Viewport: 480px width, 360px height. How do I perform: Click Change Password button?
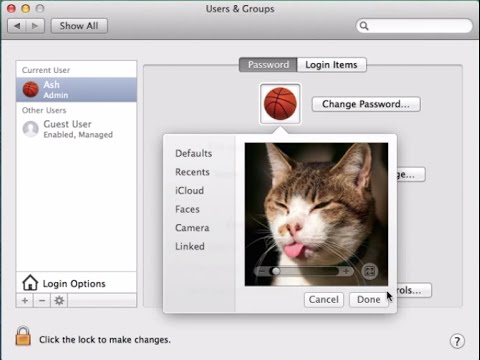[x=366, y=104]
